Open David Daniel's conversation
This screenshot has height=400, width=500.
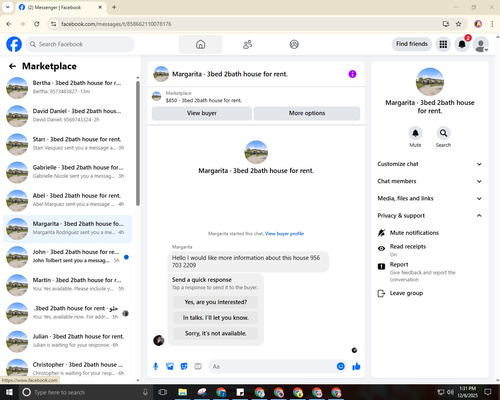coord(68,116)
